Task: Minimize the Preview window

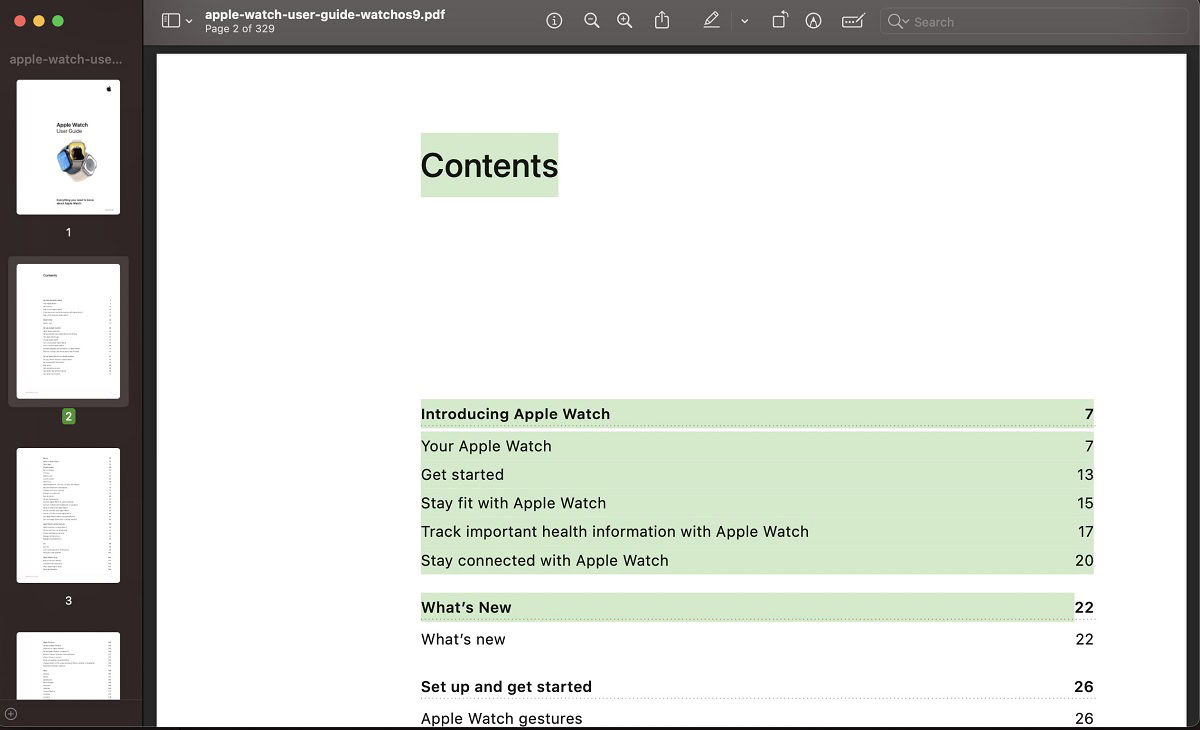Action: click(39, 21)
